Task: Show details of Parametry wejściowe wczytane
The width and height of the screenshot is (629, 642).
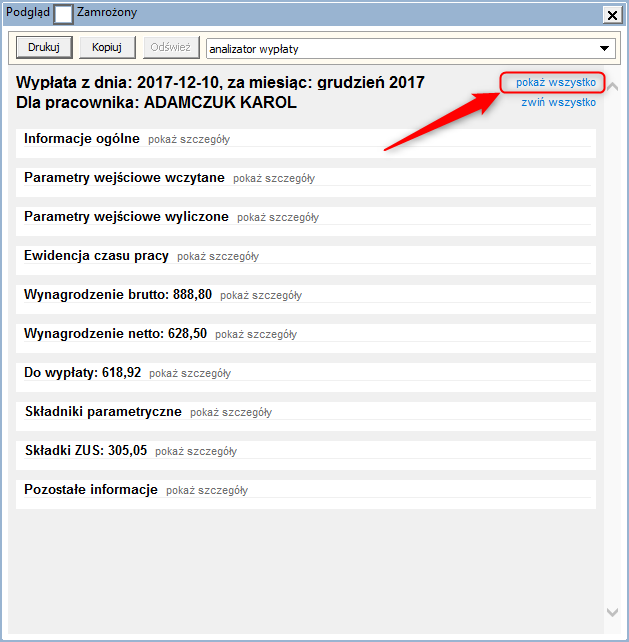Action: [274, 179]
